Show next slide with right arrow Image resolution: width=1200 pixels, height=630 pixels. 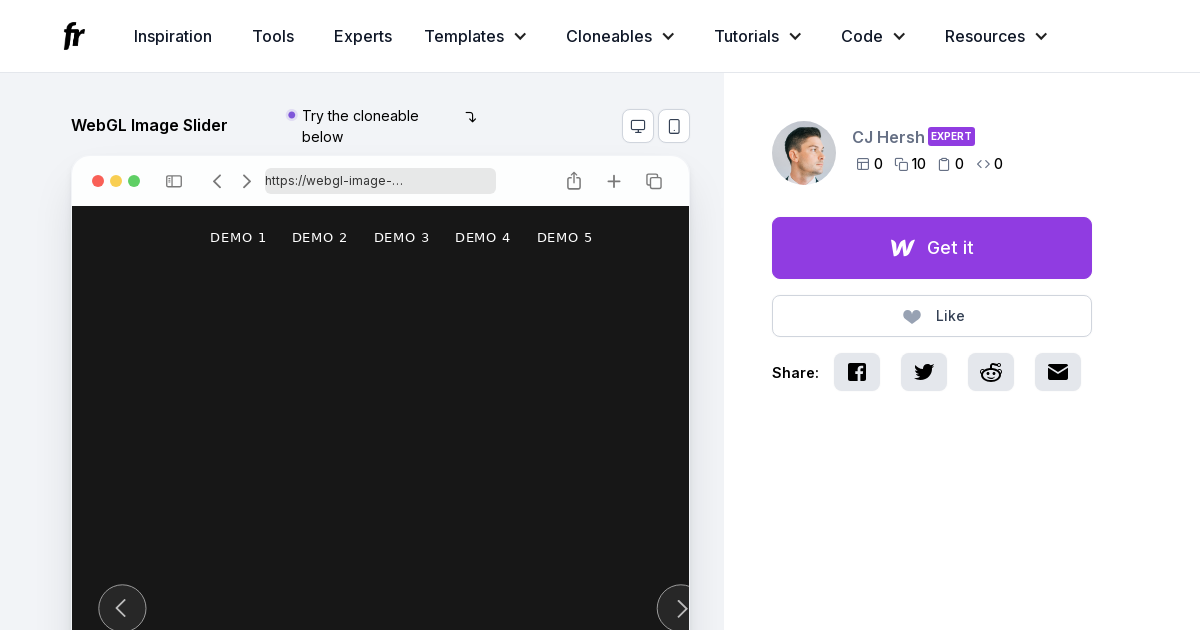pyautogui.click(x=674, y=607)
